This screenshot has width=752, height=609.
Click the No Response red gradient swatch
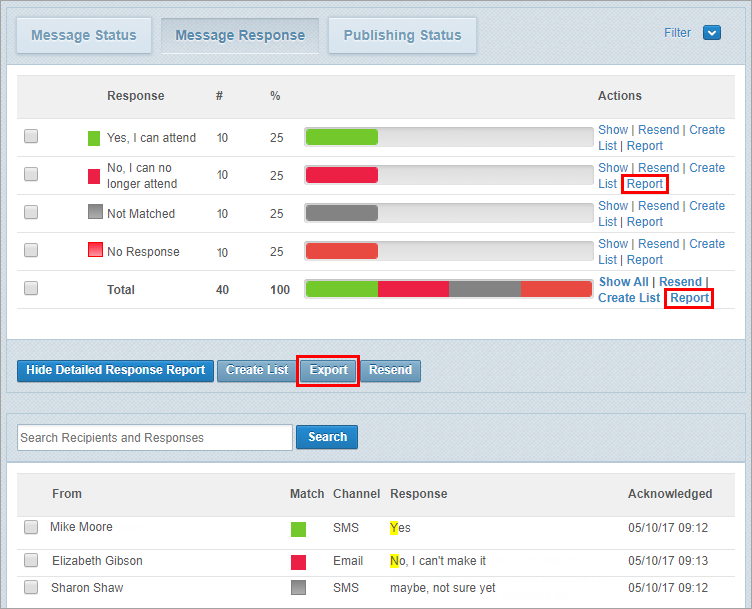[95, 250]
